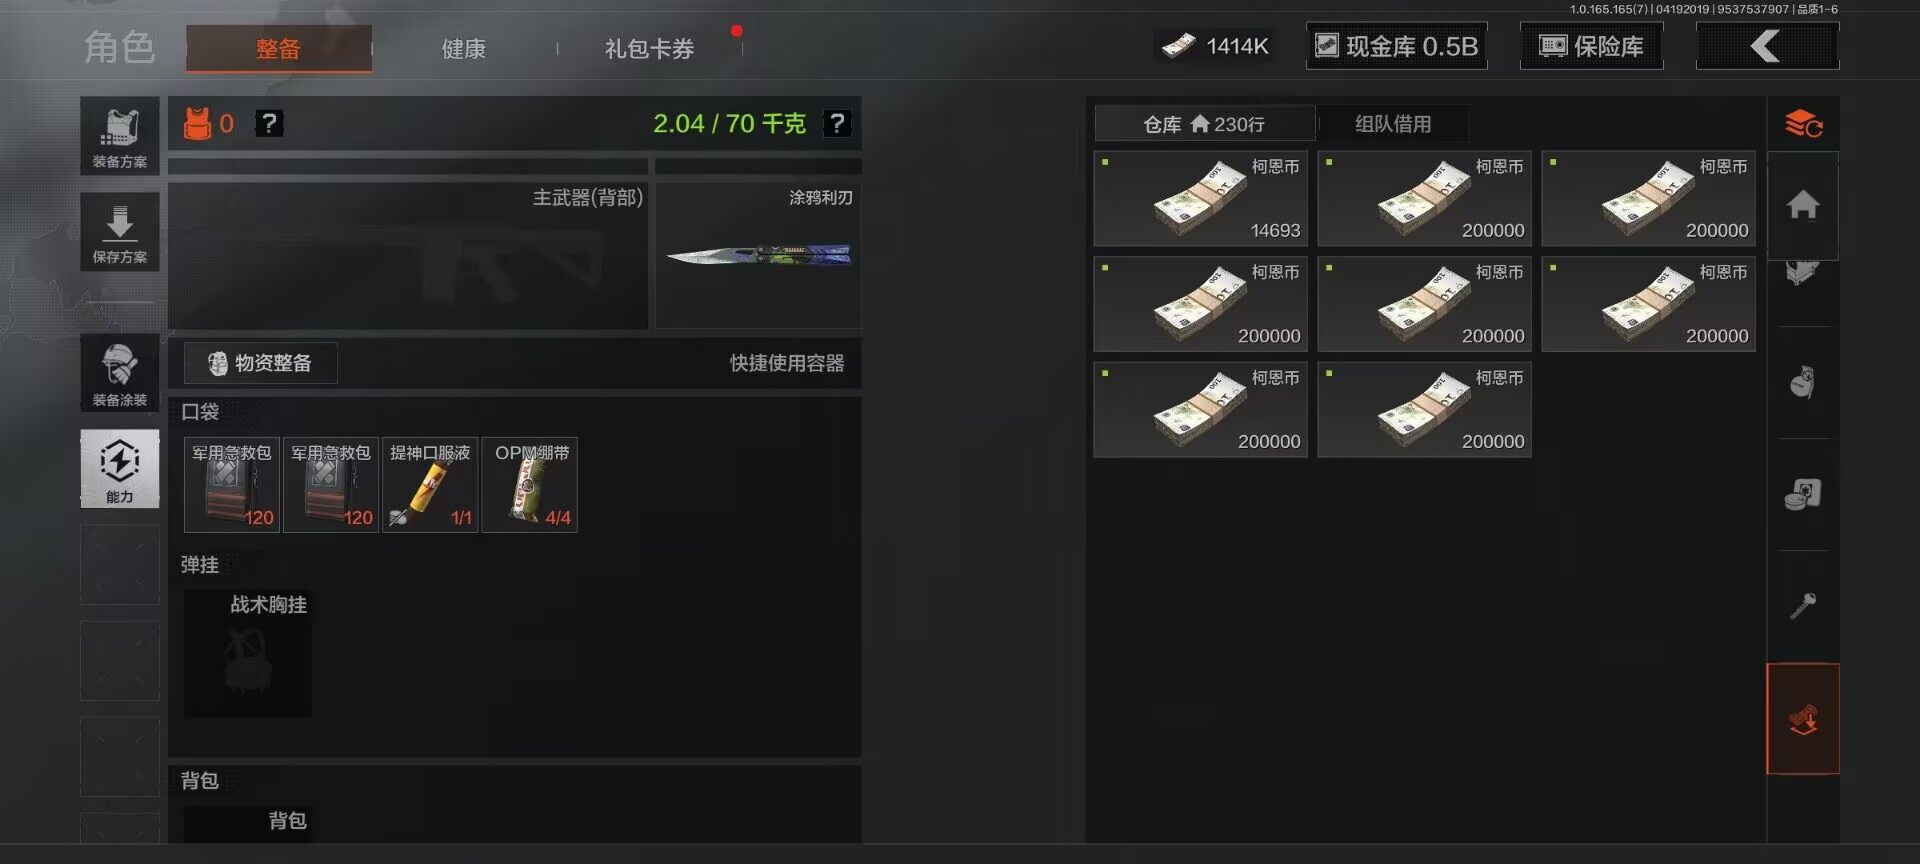Select the key category filter icon
The width and height of the screenshot is (1920, 864).
click(x=1803, y=605)
